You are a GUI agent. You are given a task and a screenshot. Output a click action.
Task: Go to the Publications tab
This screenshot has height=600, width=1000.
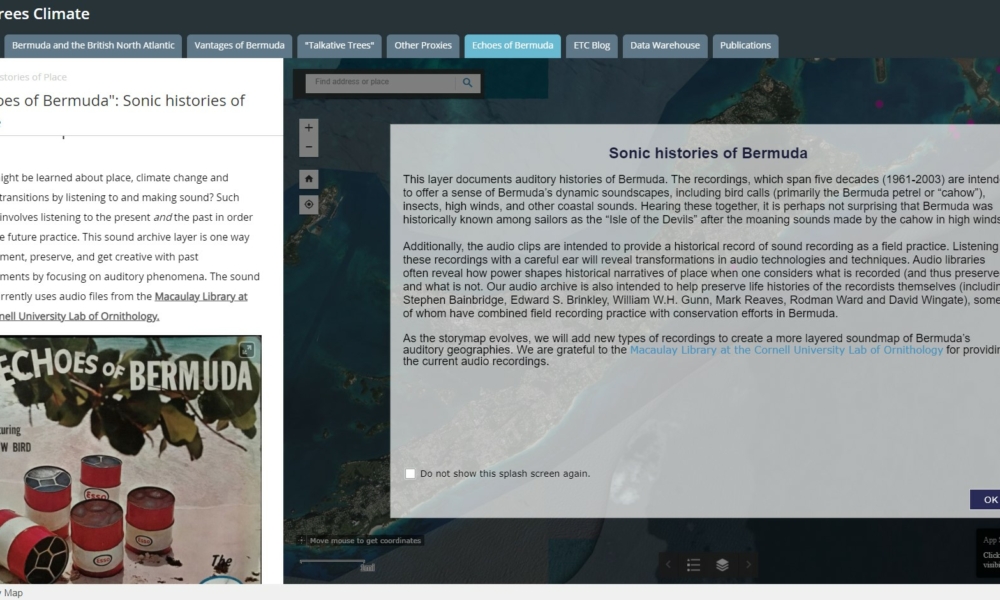pyautogui.click(x=745, y=46)
